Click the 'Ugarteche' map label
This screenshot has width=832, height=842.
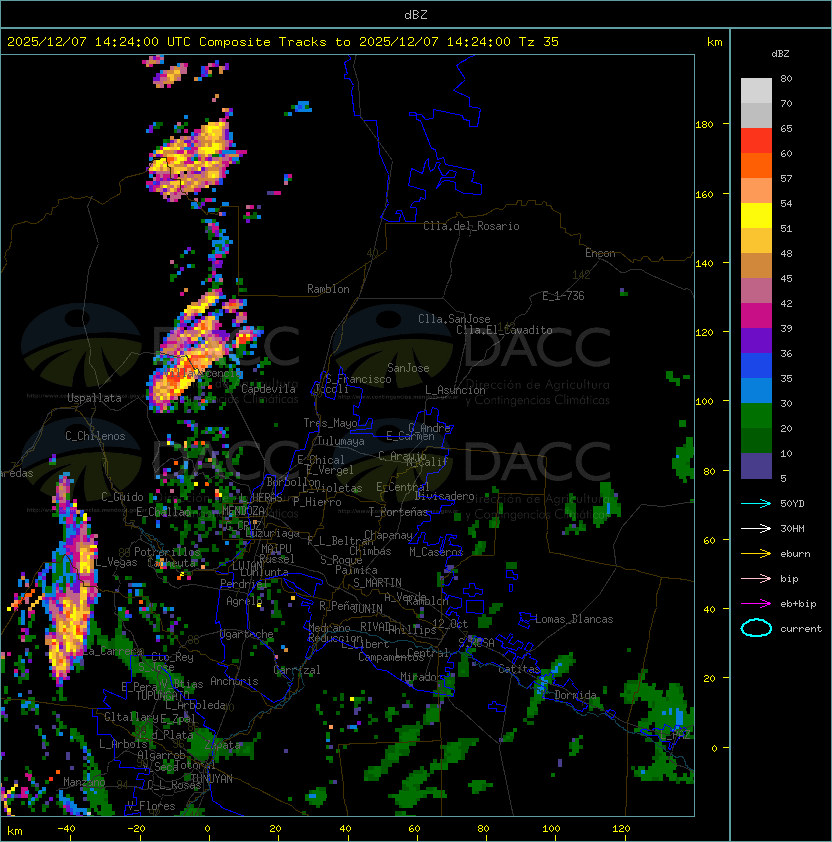247,634
